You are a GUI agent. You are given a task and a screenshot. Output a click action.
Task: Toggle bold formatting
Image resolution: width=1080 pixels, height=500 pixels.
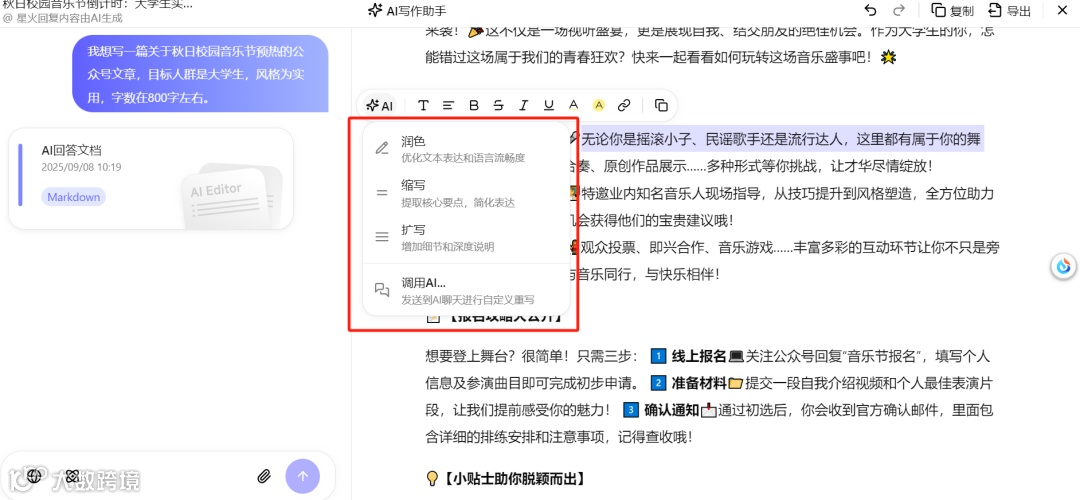point(473,105)
